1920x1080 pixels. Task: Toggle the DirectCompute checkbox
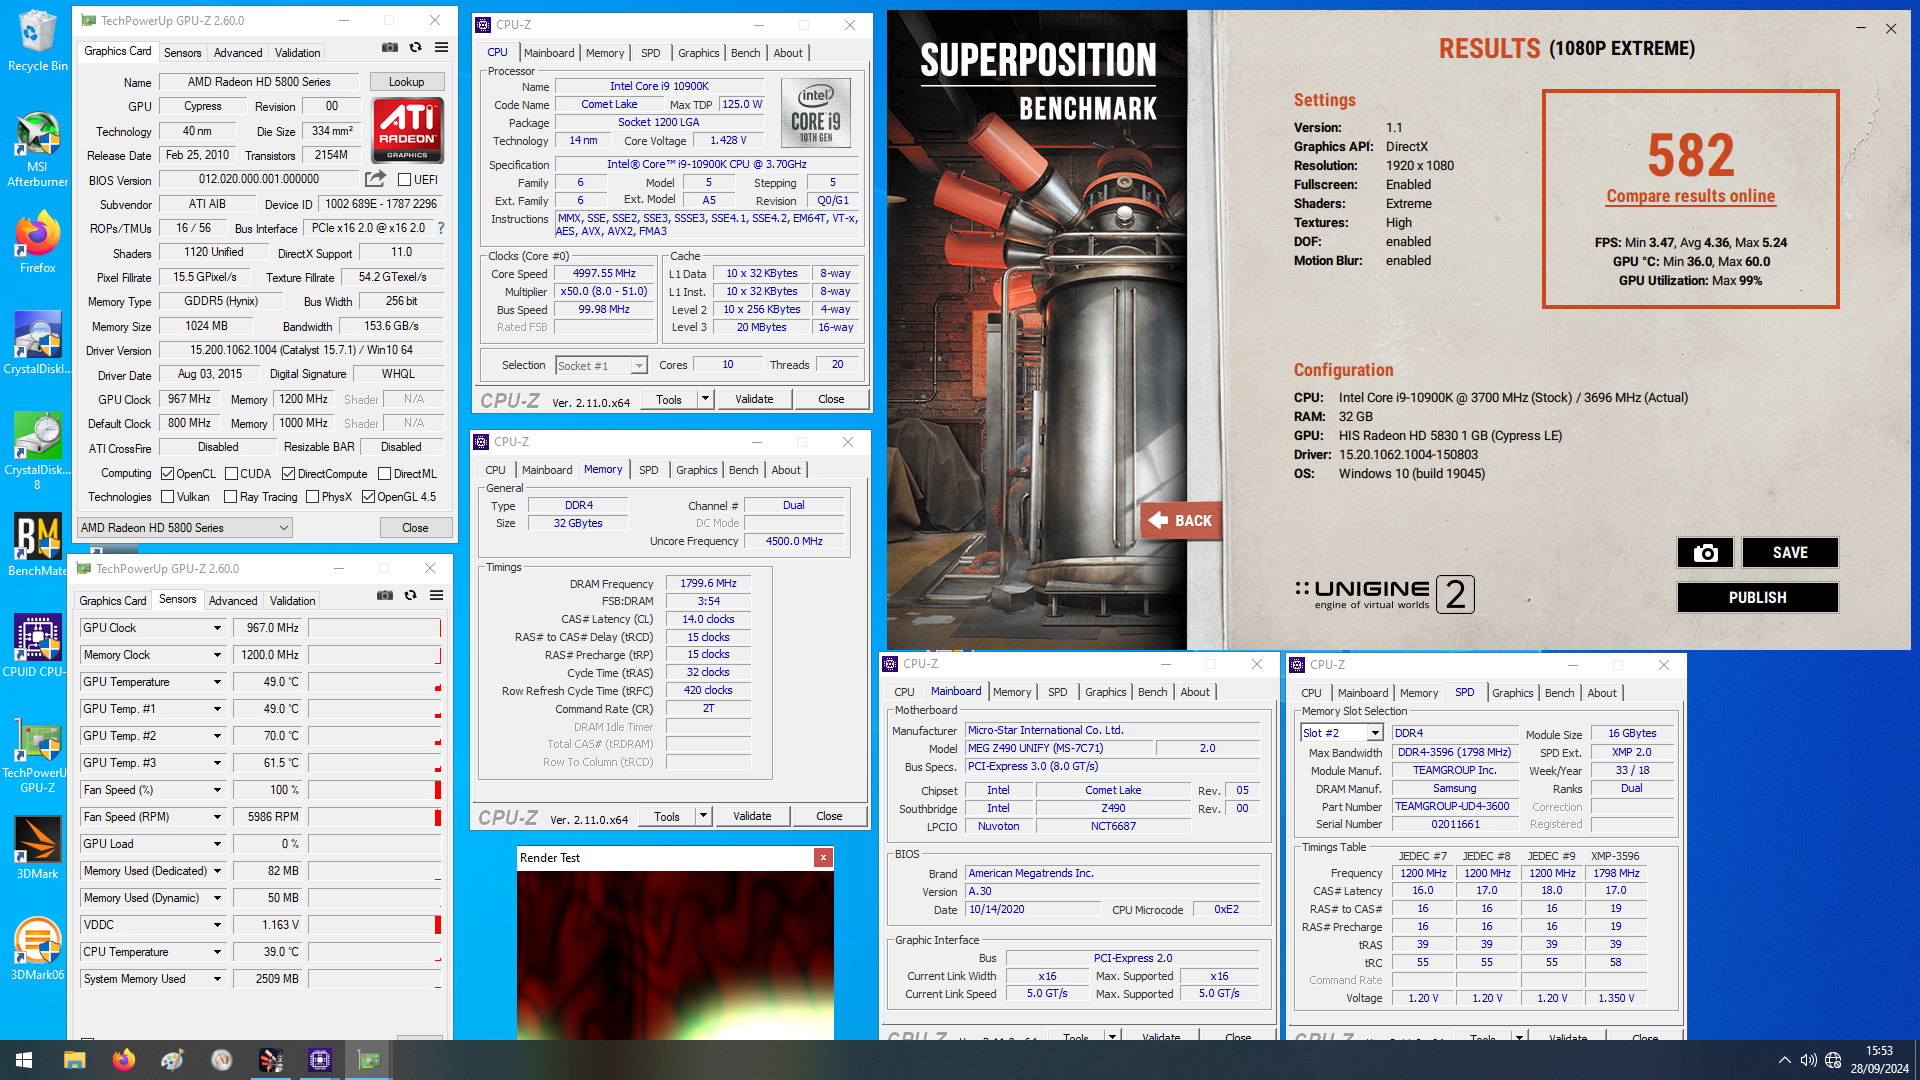289,474
